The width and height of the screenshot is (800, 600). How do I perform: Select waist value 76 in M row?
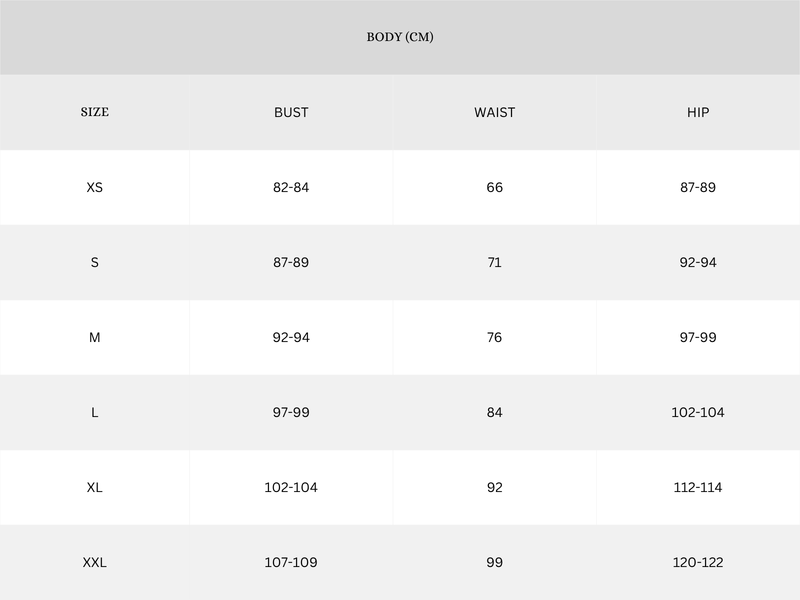(x=495, y=337)
